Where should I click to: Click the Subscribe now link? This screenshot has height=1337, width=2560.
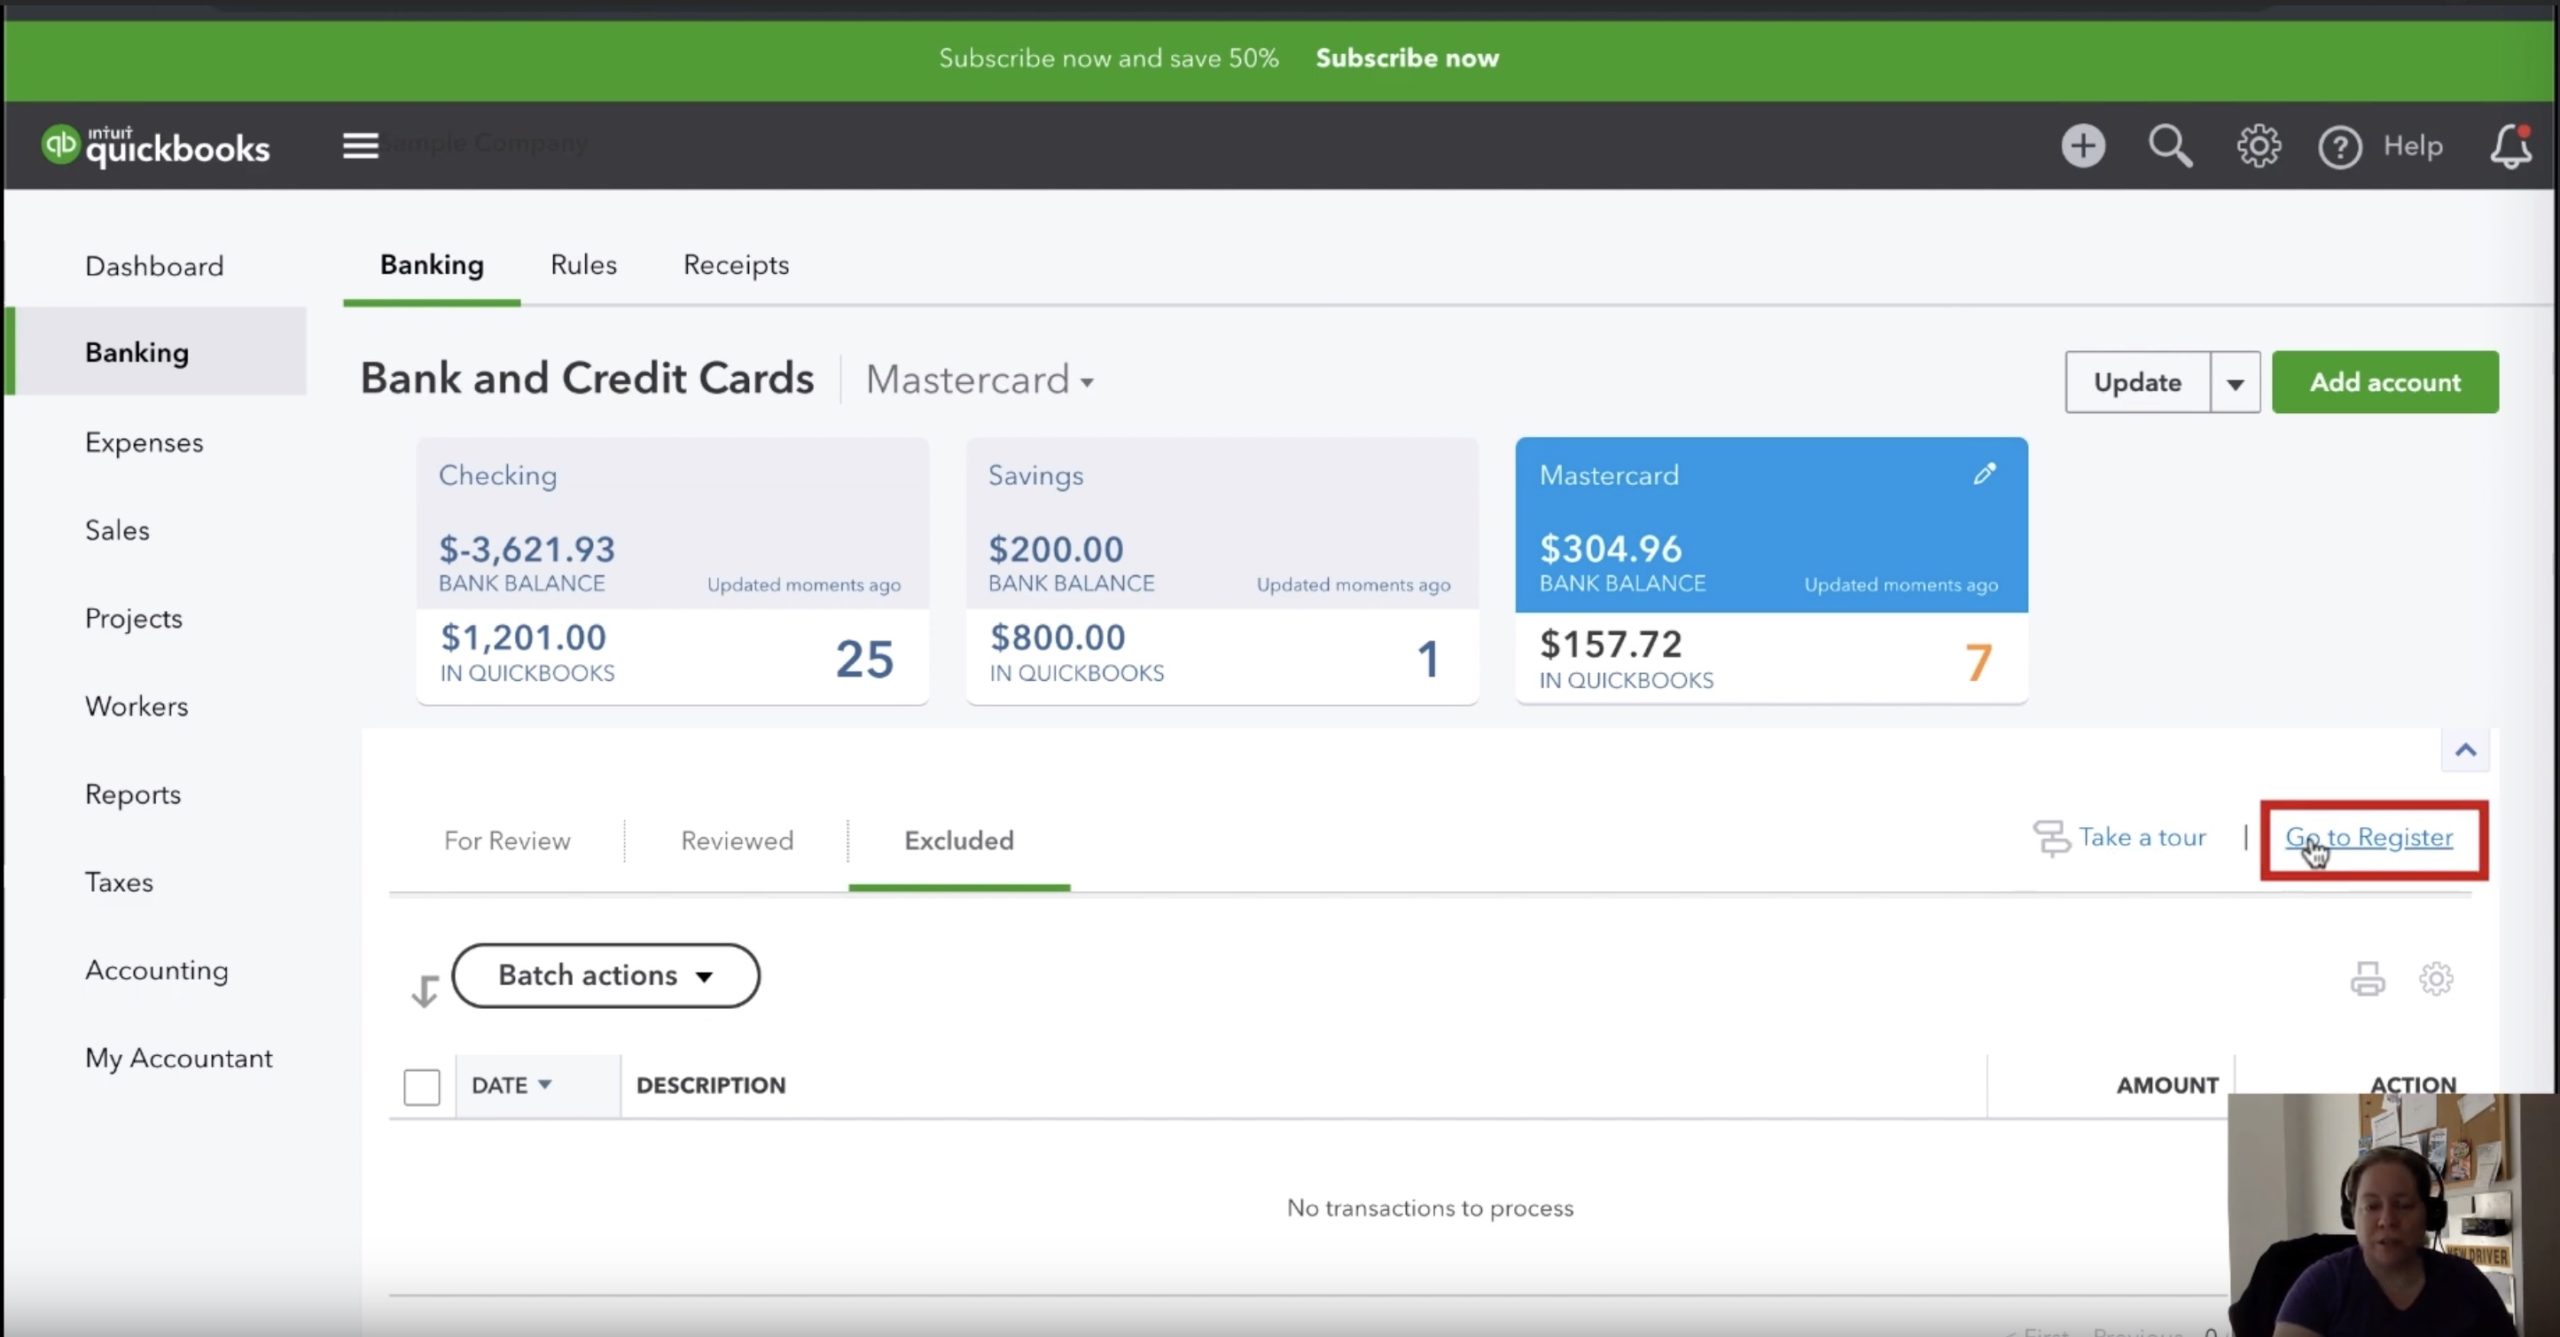tap(1407, 58)
